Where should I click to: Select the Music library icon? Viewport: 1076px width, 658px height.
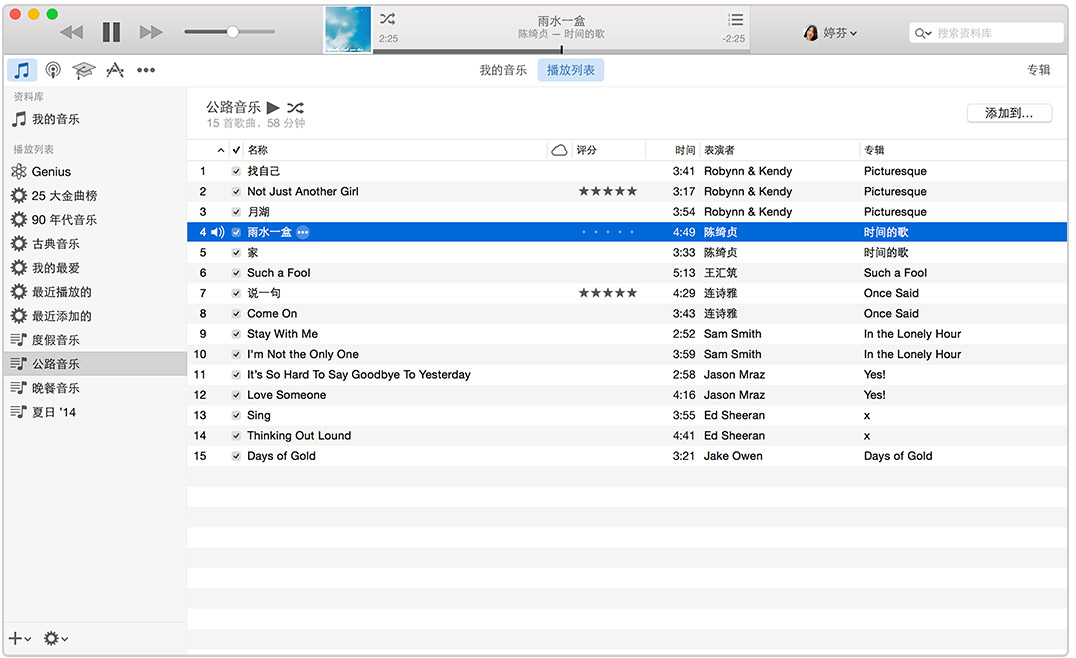pos(22,70)
